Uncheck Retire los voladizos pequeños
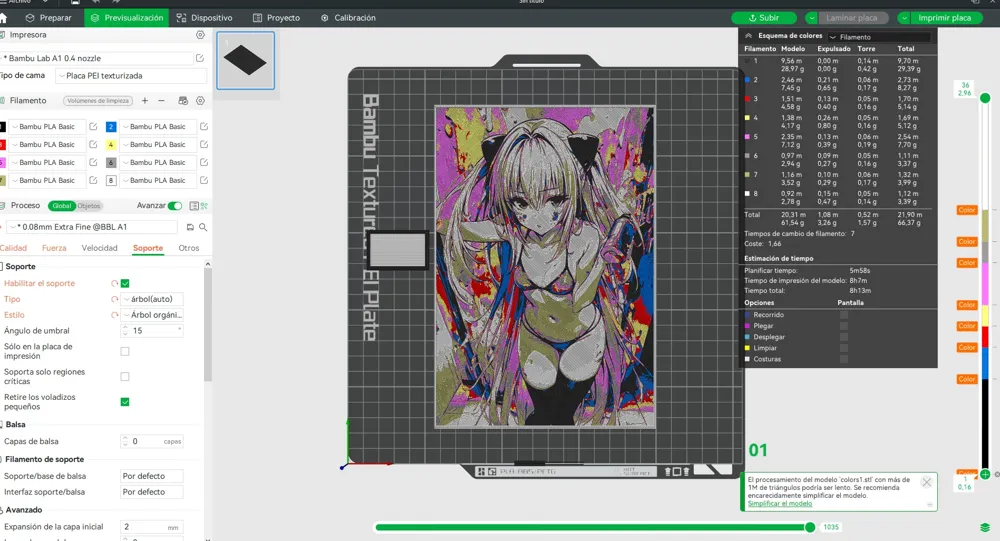Image resolution: width=1000 pixels, height=541 pixels. tap(125, 402)
